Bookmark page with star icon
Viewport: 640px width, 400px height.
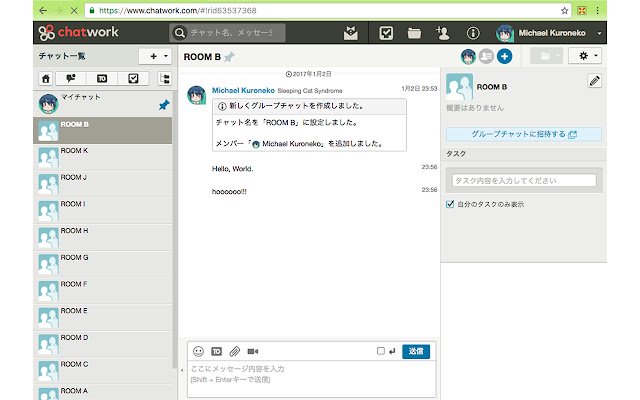(564, 11)
